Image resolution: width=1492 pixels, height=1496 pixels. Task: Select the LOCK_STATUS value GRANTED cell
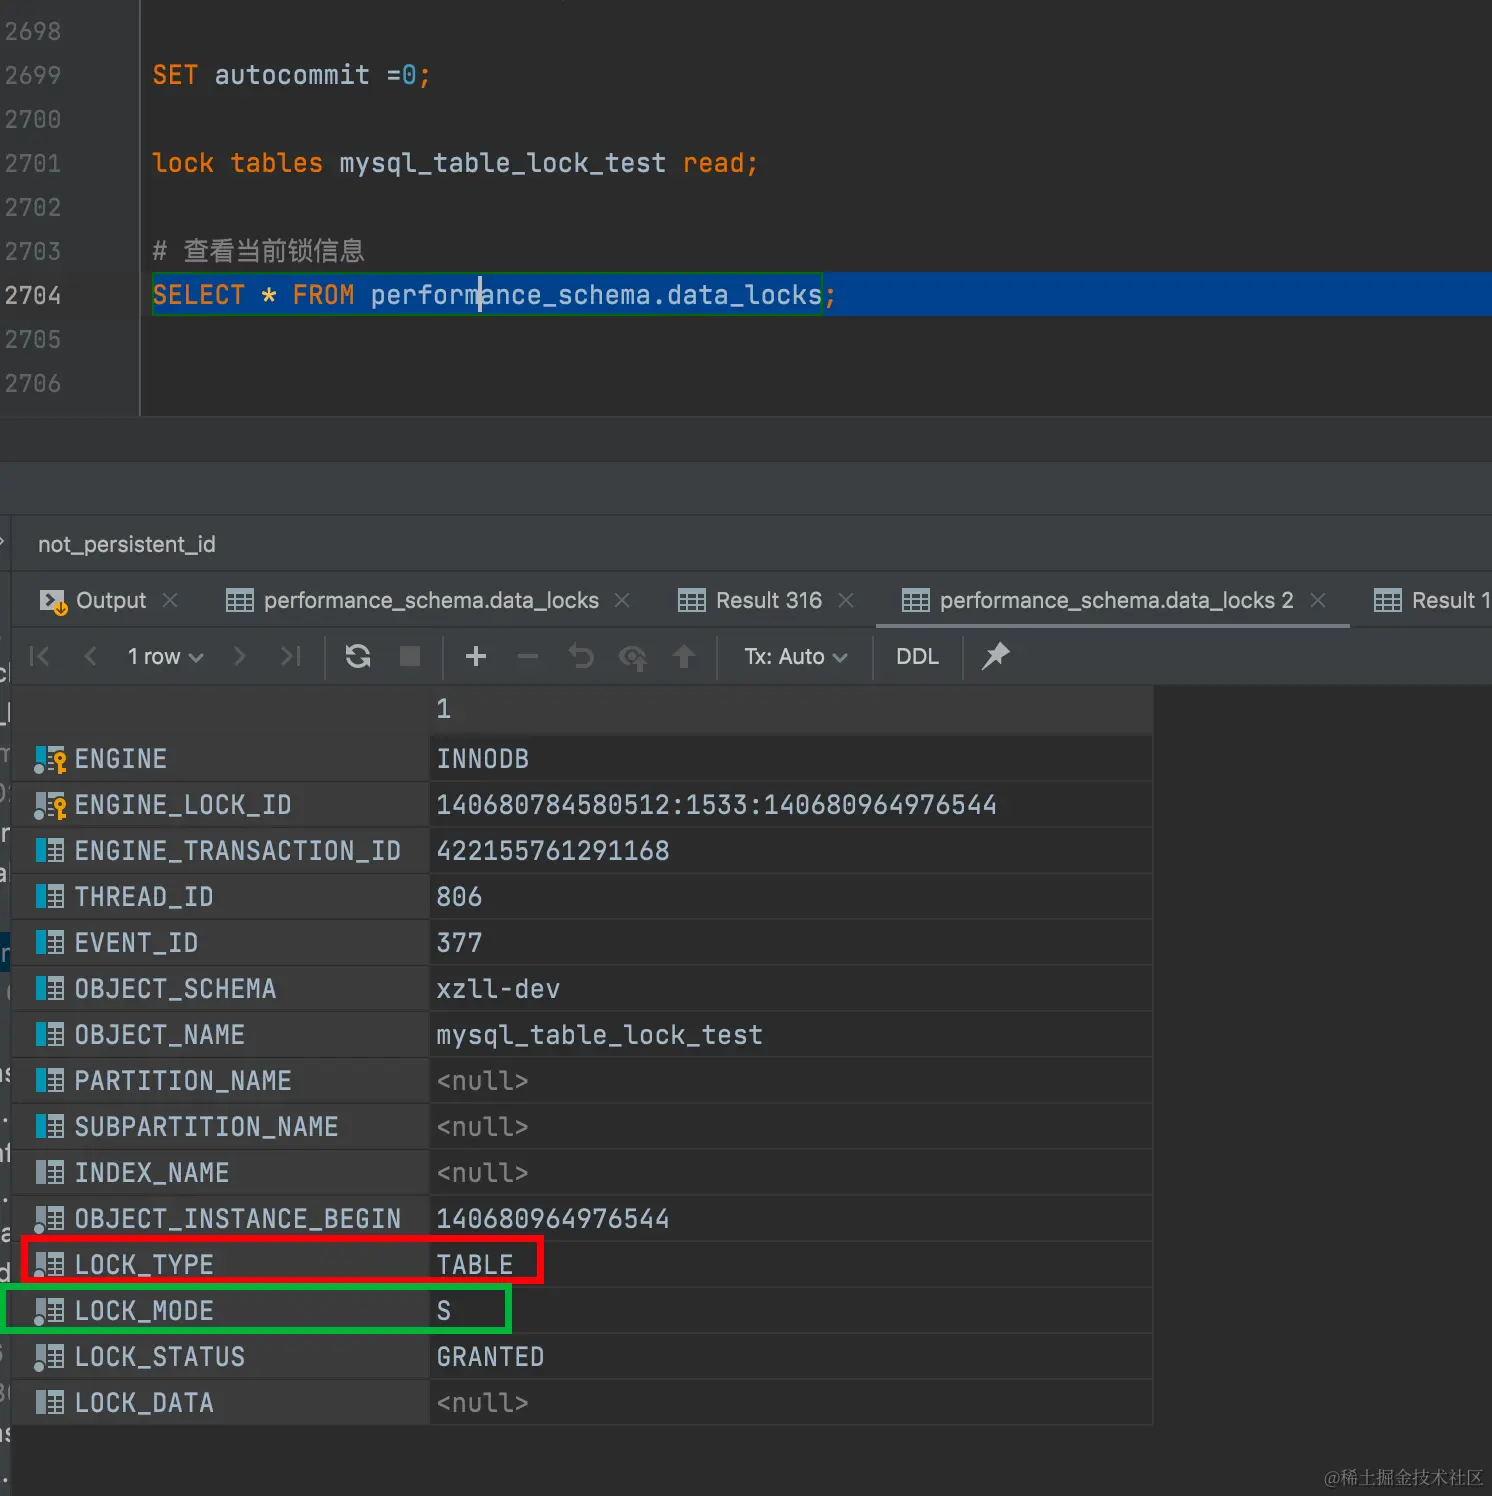[490, 1357]
